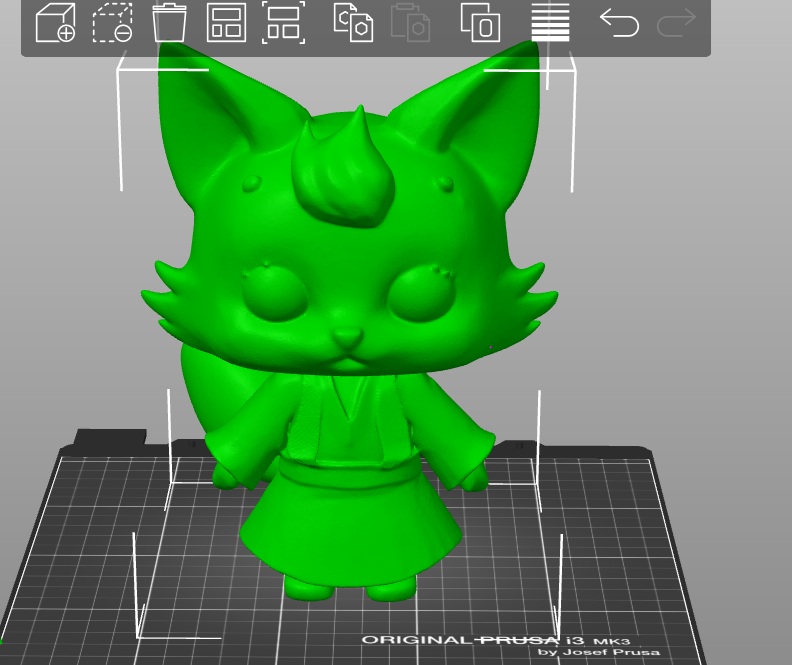Click the Undo arrow icon
Viewport: 792px width, 665px height.
619,23
